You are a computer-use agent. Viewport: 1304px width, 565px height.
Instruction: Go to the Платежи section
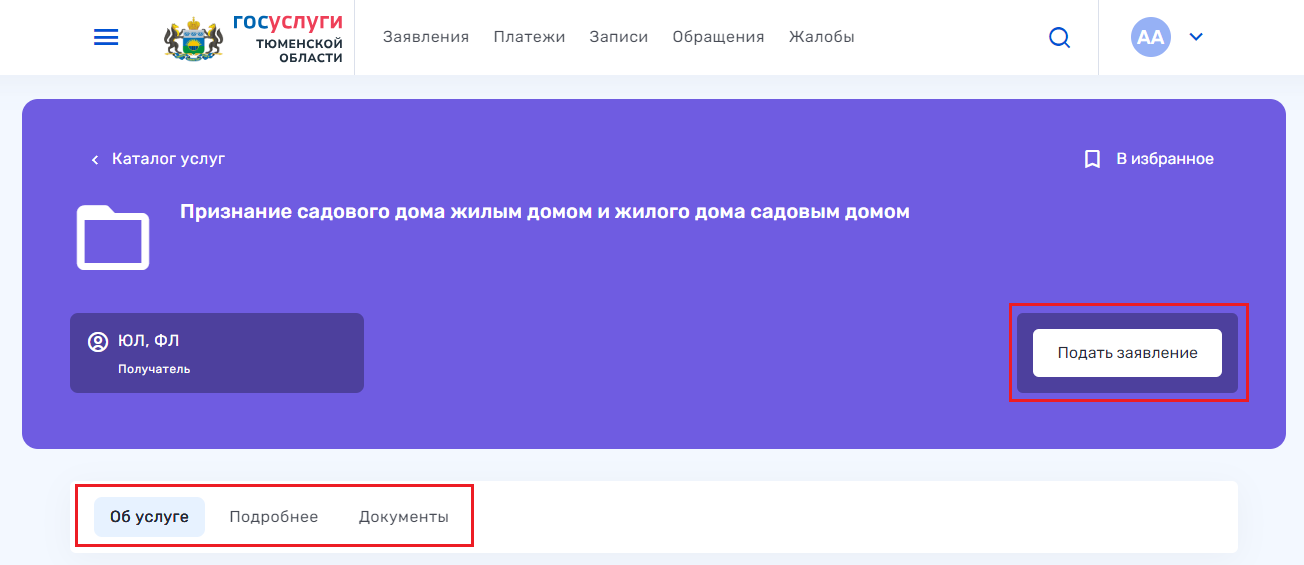(529, 37)
